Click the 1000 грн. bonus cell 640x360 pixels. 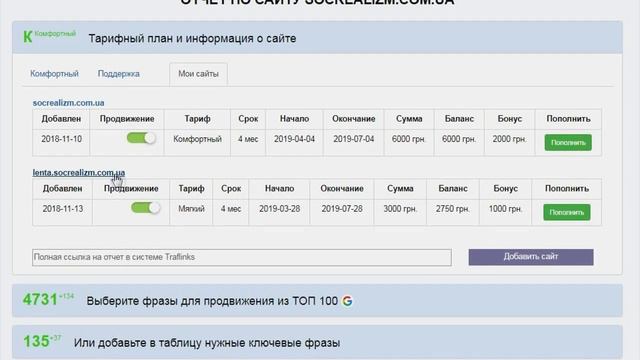[505, 209]
